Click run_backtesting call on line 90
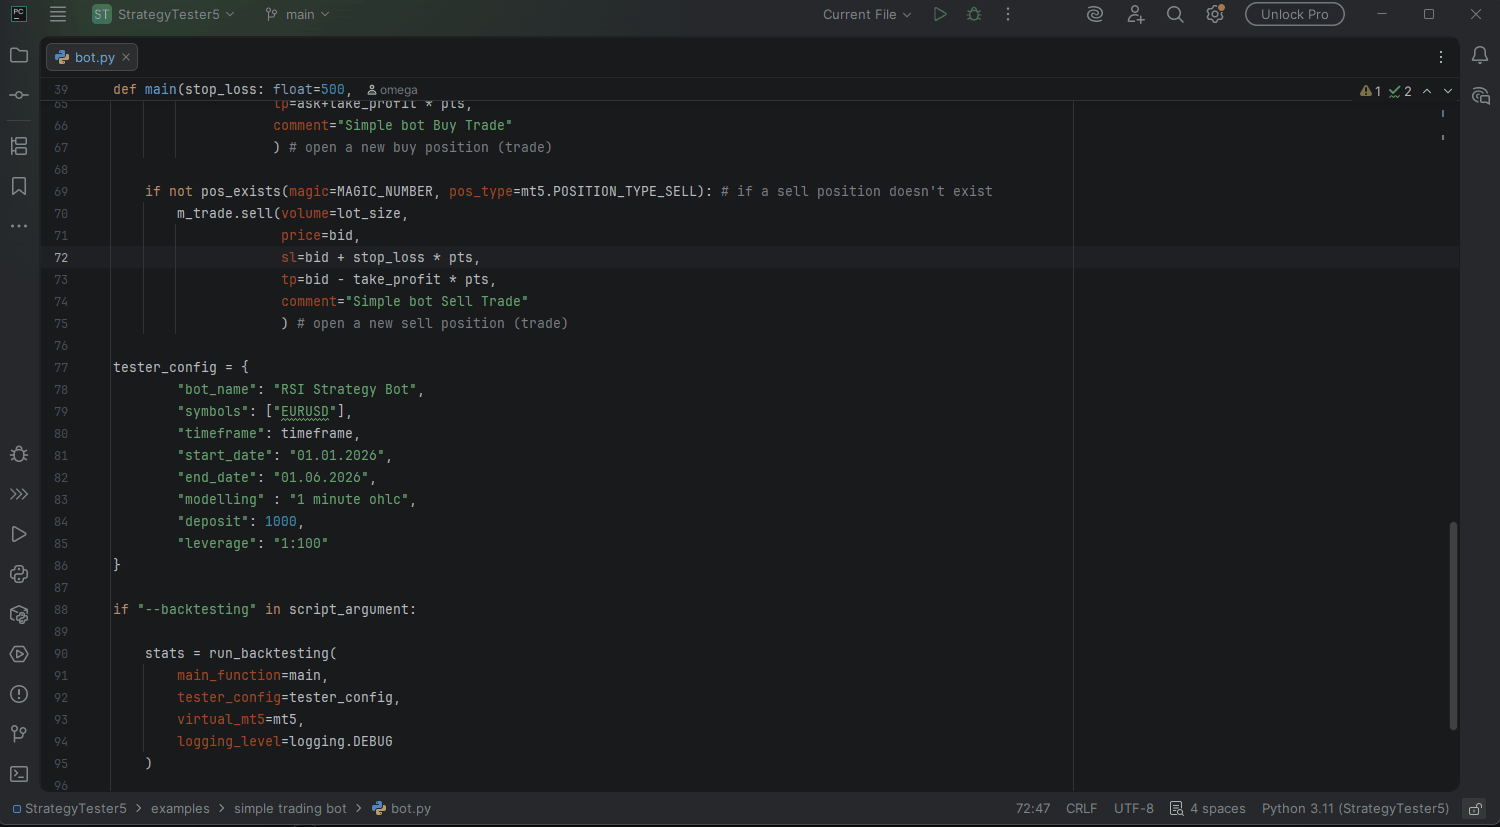Screen dimensions: 1500x827 click(x=269, y=653)
